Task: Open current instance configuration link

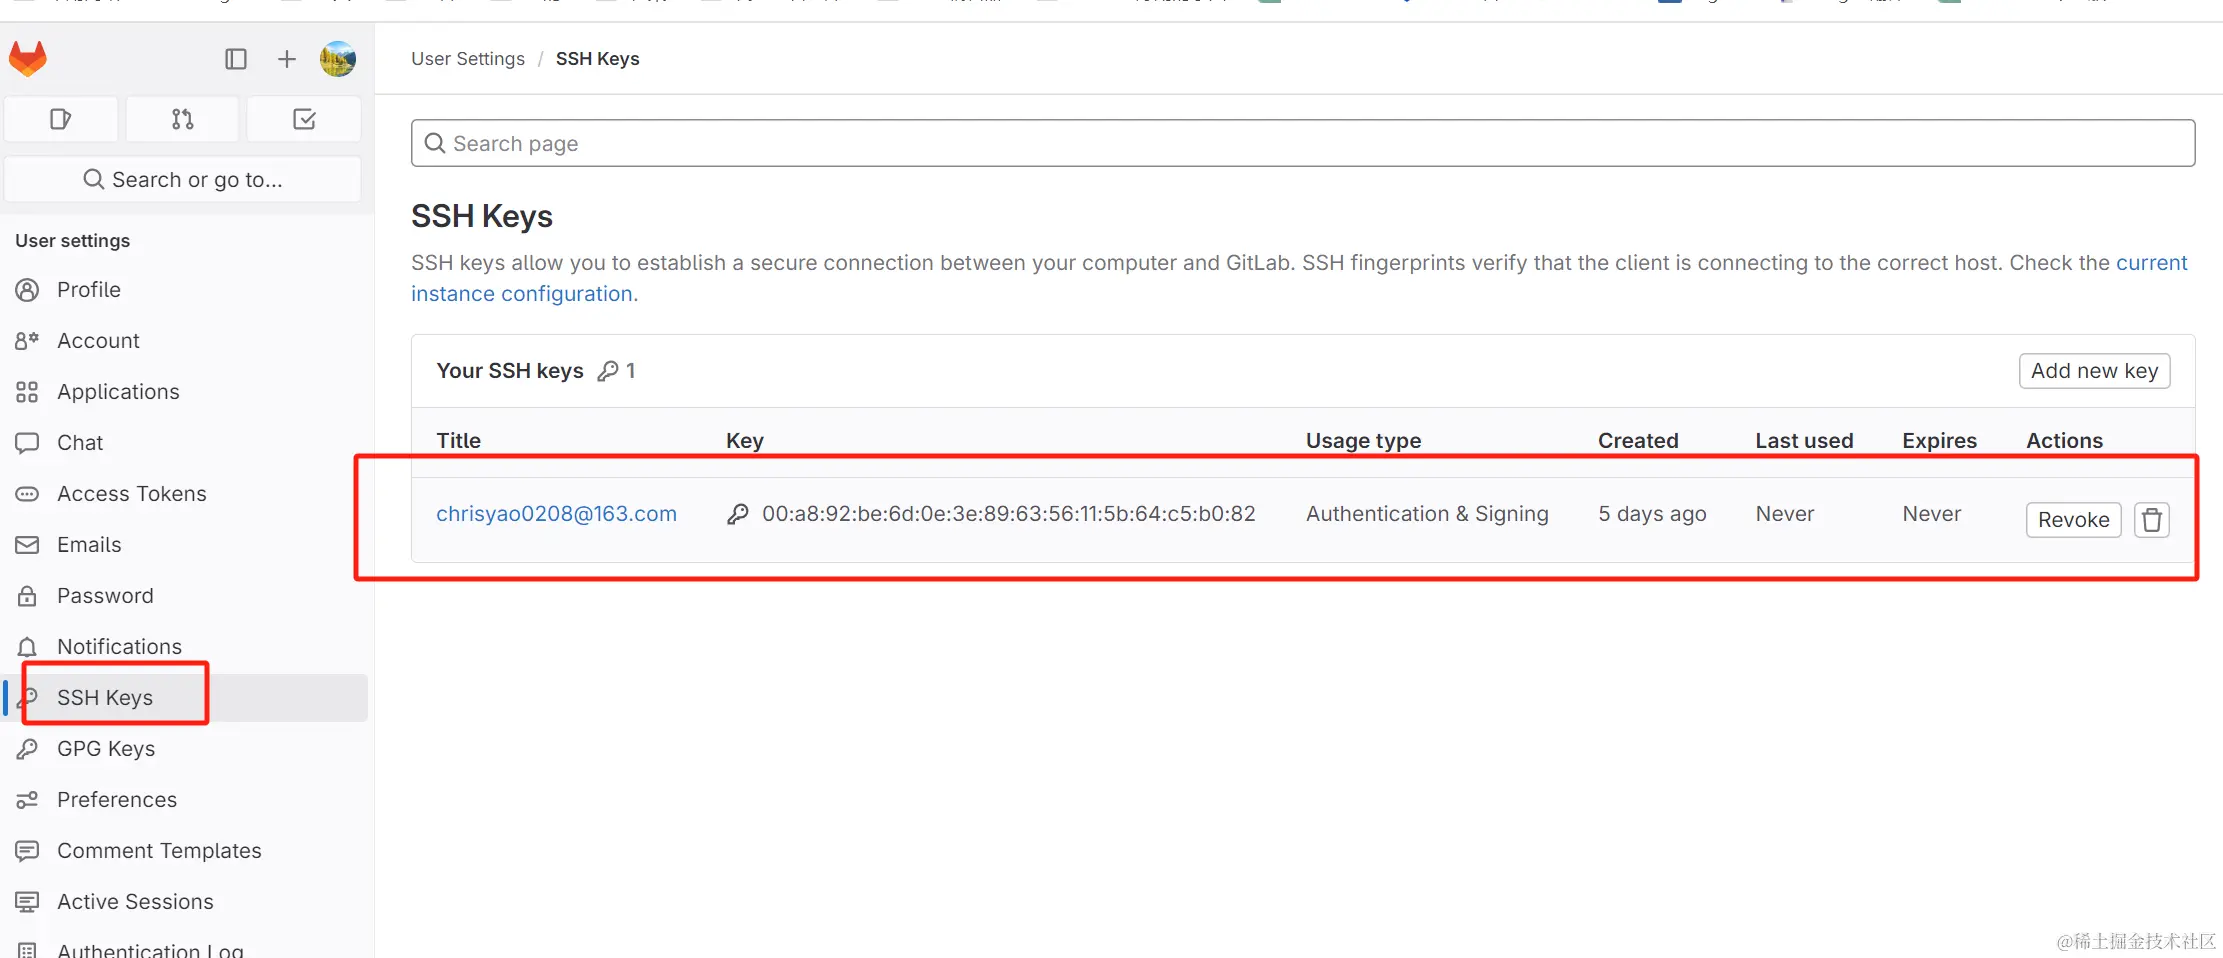Action: pyautogui.click(x=2152, y=263)
